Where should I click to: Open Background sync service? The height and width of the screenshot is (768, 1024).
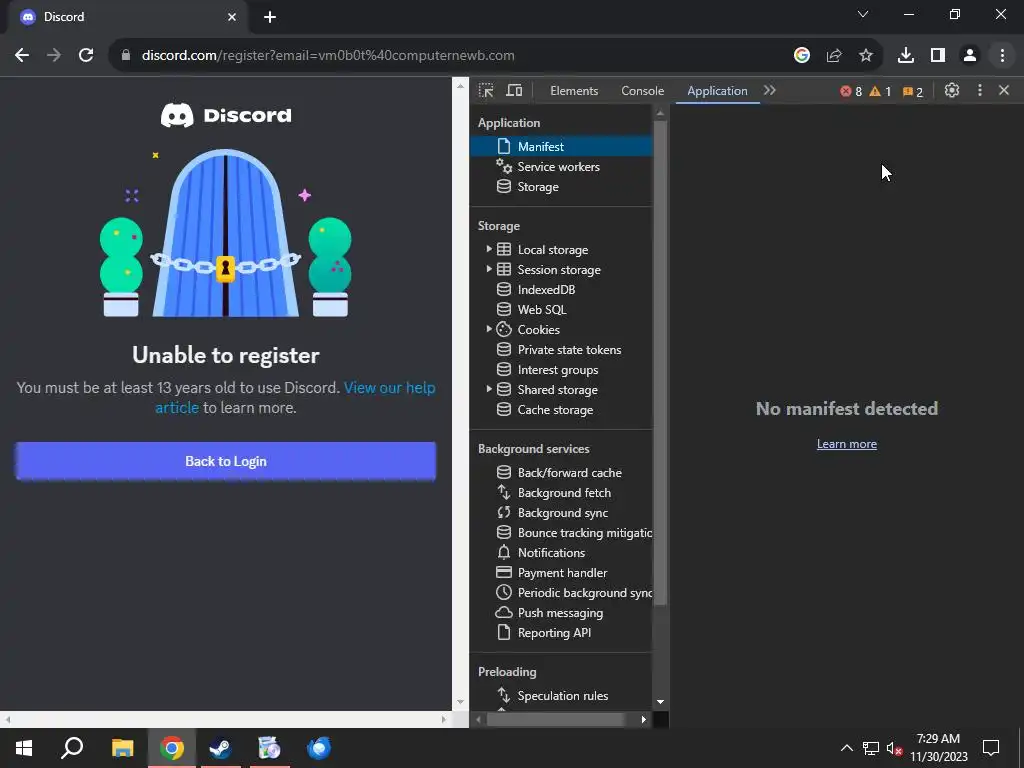coord(562,513)
